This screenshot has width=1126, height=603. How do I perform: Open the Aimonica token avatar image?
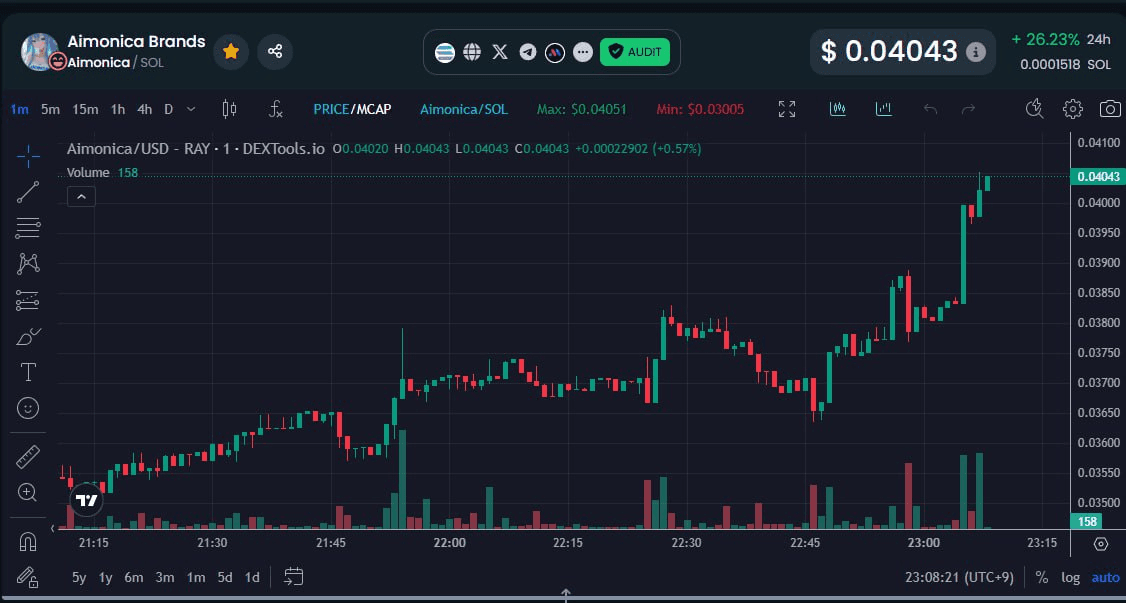point(39,52)
